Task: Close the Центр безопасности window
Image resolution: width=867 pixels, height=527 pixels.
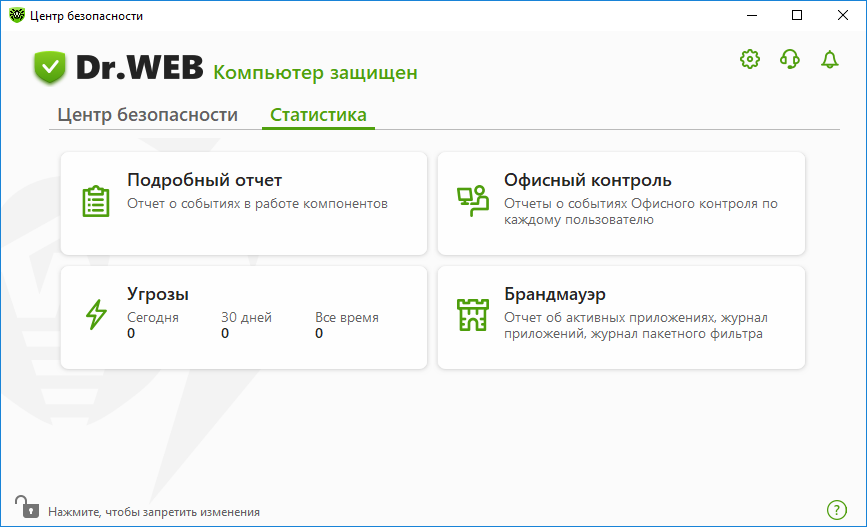Action: tap(843, 15)
